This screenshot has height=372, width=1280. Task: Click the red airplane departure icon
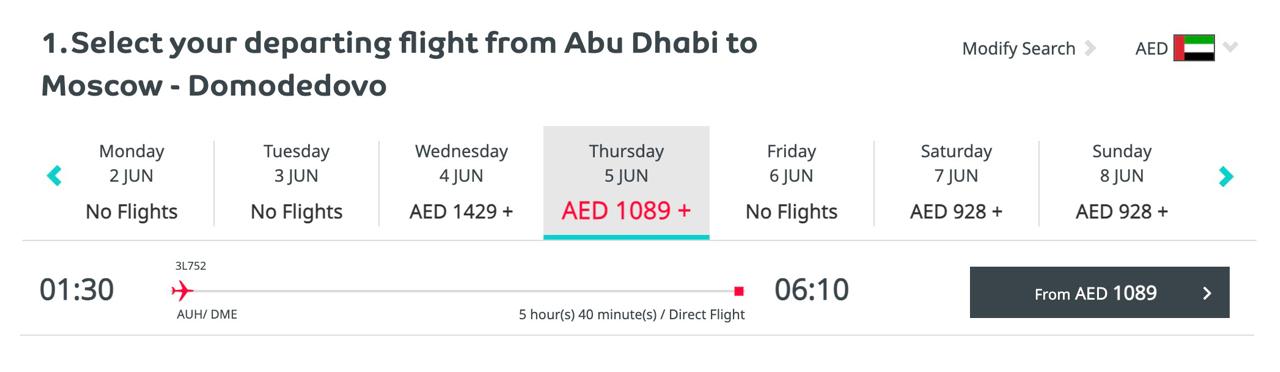coord(182,291)
